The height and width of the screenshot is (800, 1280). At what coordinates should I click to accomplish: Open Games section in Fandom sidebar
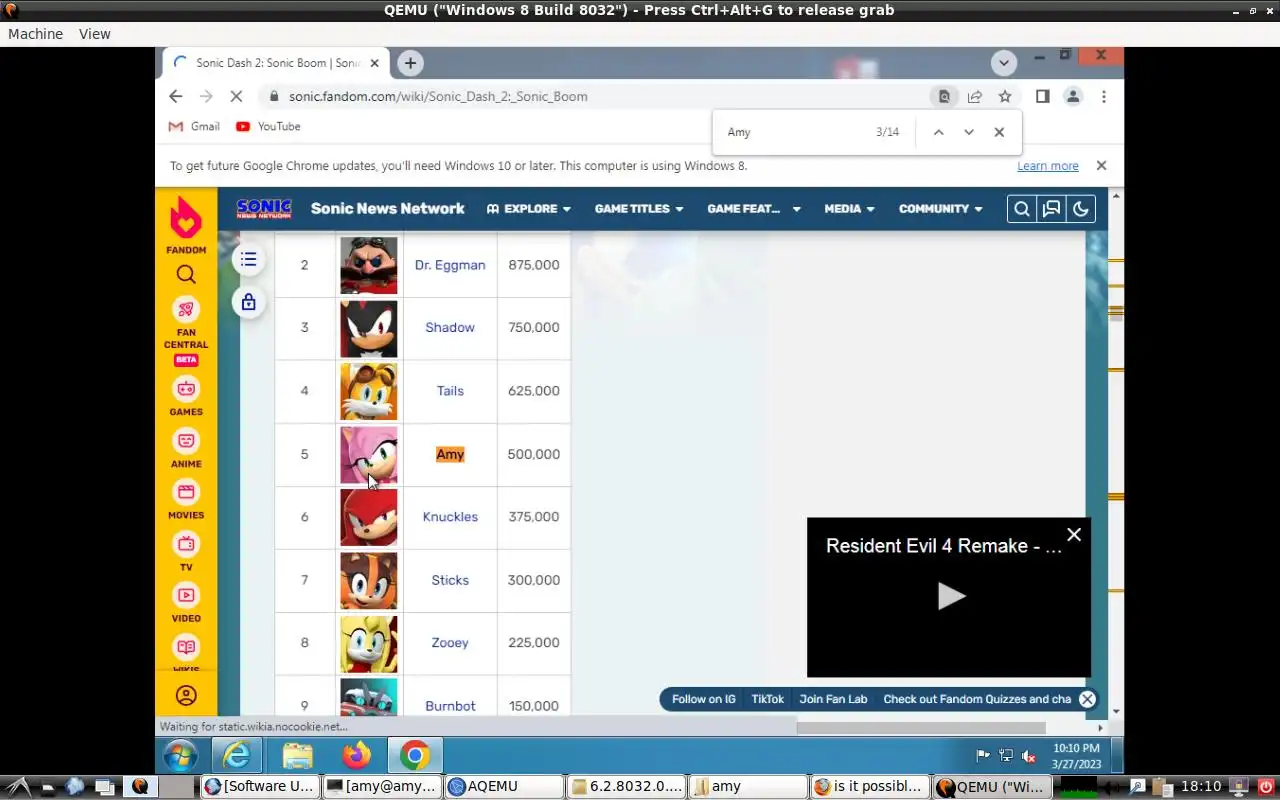coord(186,397)
